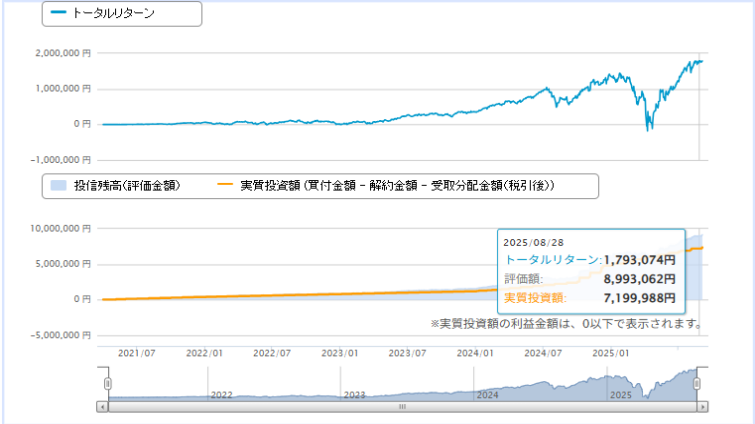Click the -1,000,000 円 axis label

coord(61,160)
